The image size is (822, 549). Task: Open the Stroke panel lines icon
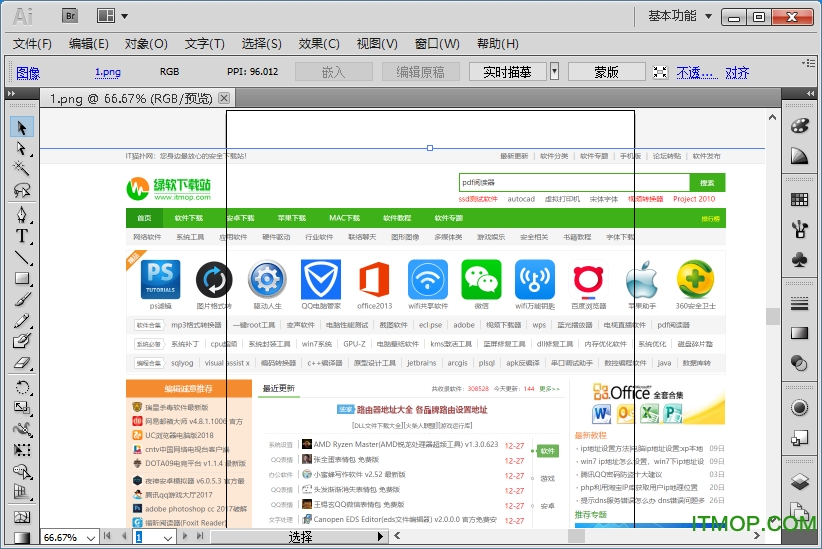click(x=799, y=303)
